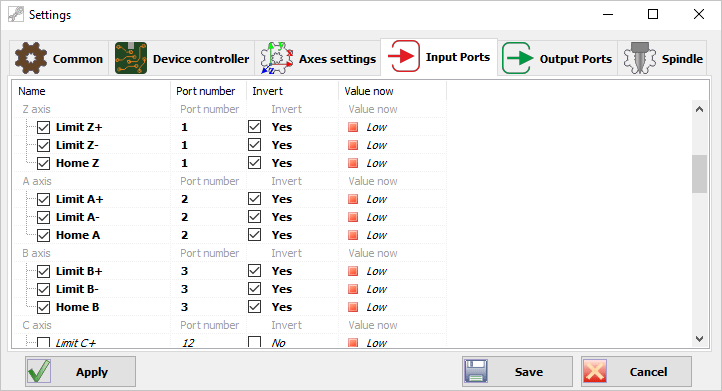This screenshot has width=722, height=391.
Task: Select the Input Ports tab
Action: pyautogui.click(x=439, y=57)
